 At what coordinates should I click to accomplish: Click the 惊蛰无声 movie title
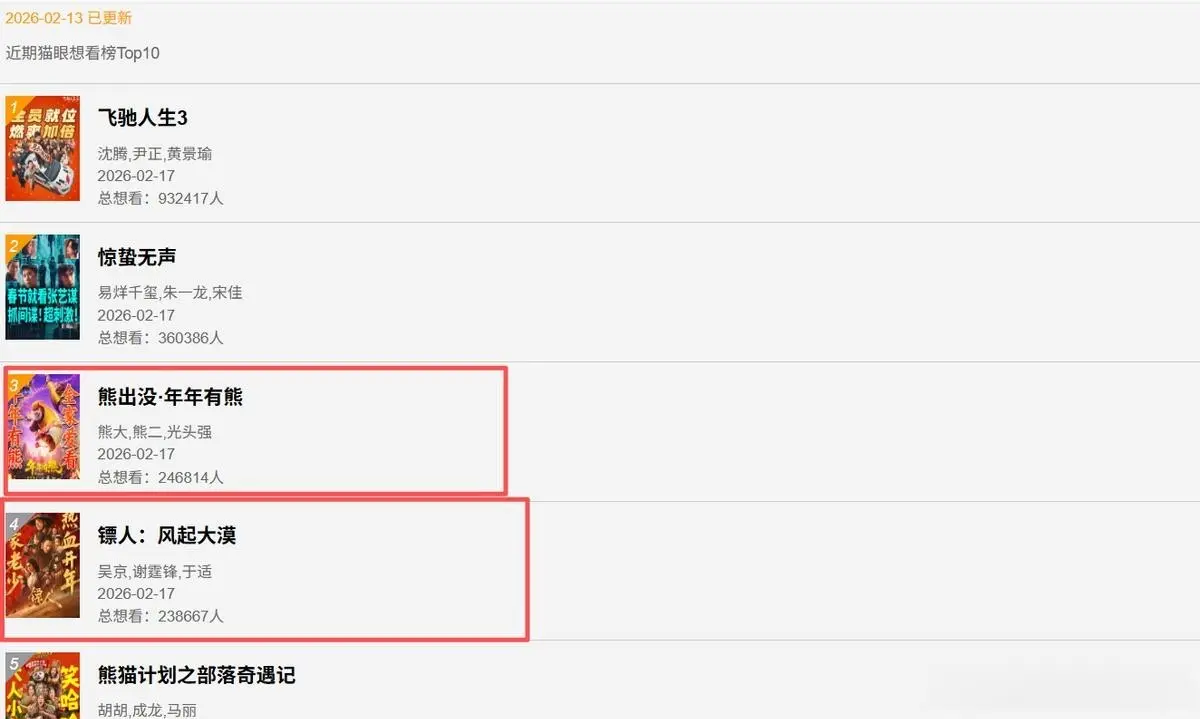(137, 257)
